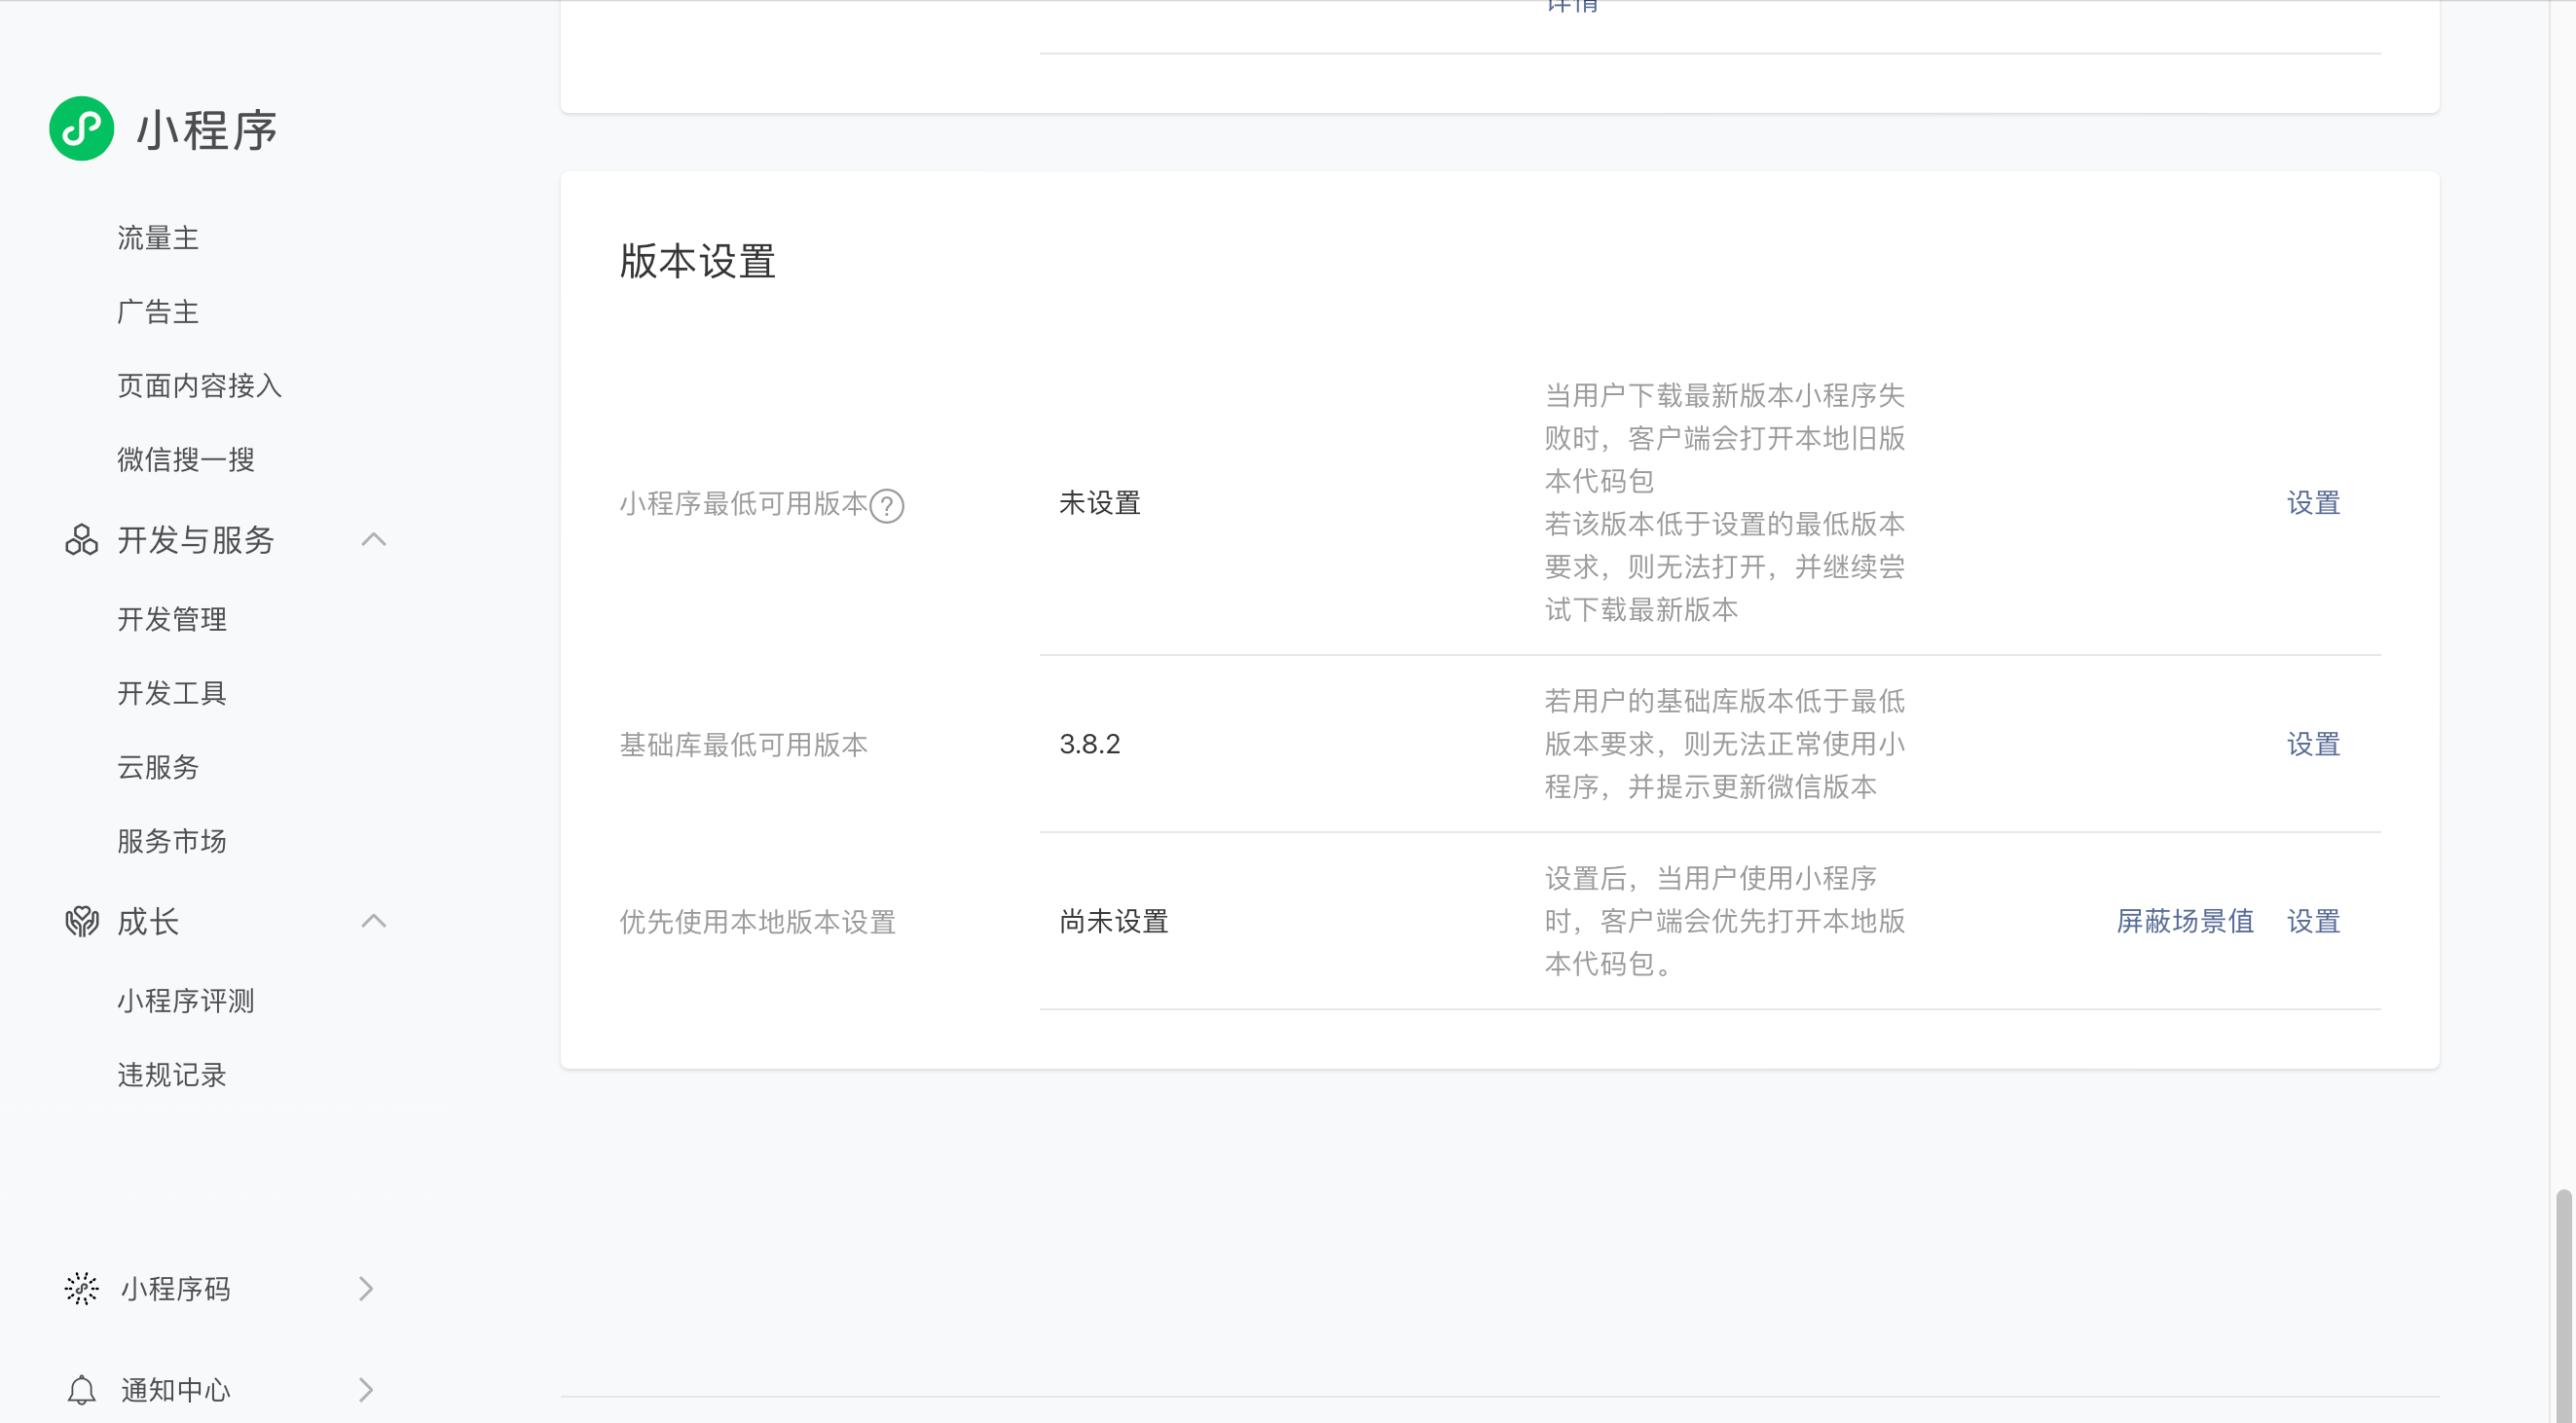Viewport: 2576px width, 1423px height.
Task: Open the 流量主 menu item
Action: click(x=158, y=238)
